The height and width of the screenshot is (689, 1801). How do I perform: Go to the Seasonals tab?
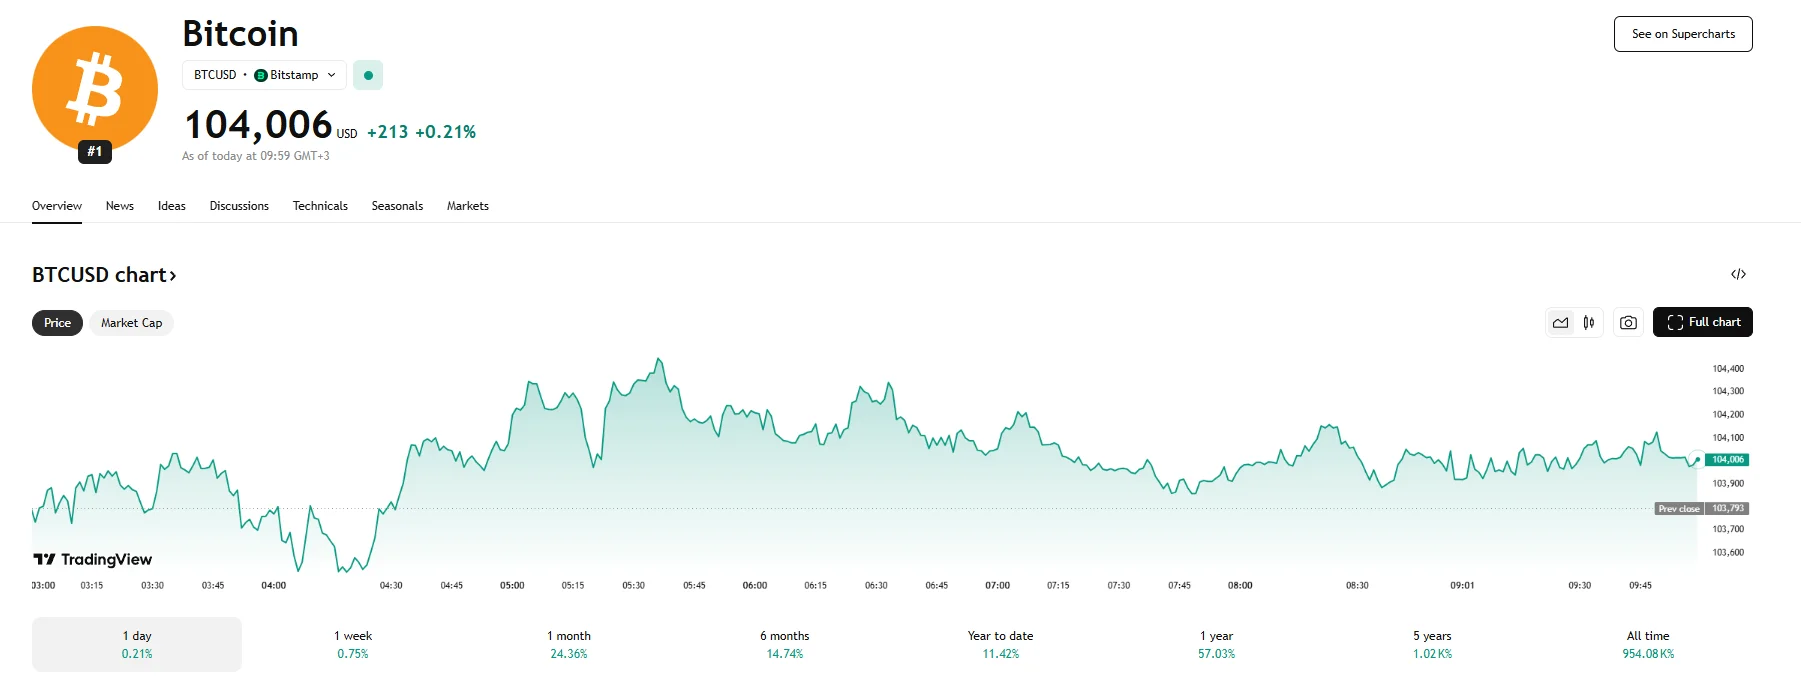397,206
